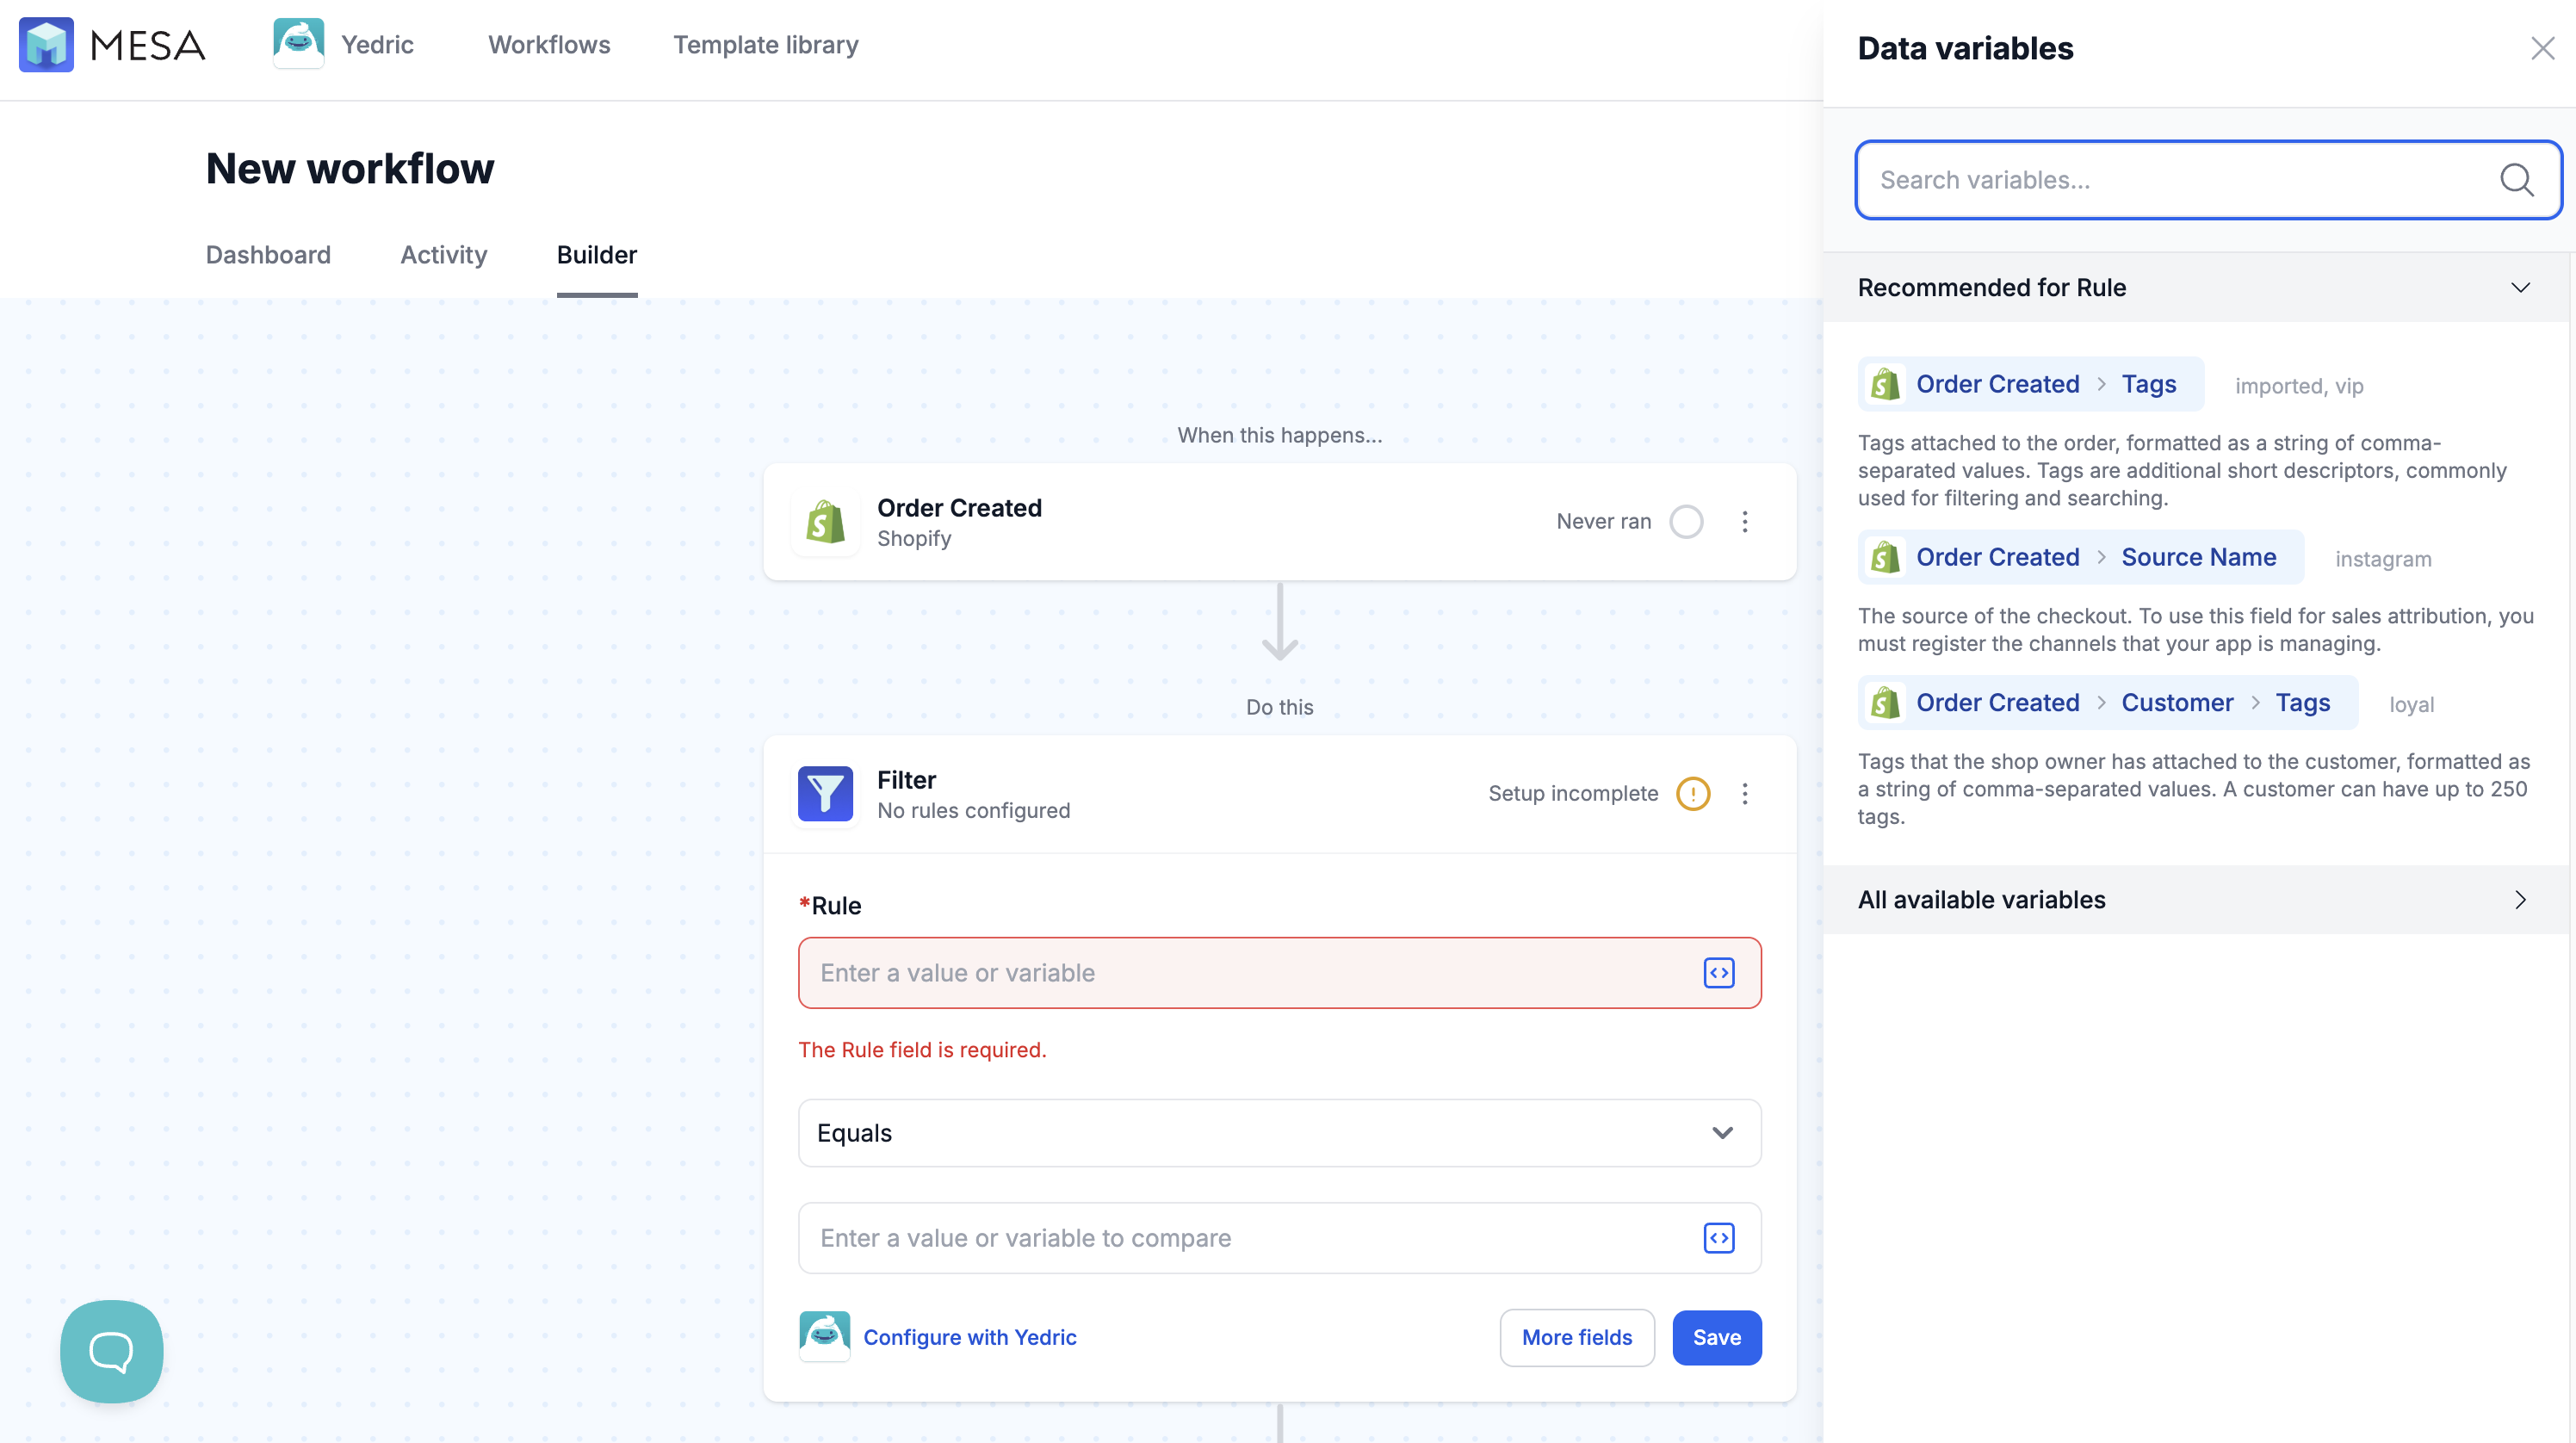Open the Workflows menu
This screenshot has width=2576, height=1443.
pos(549,45)
